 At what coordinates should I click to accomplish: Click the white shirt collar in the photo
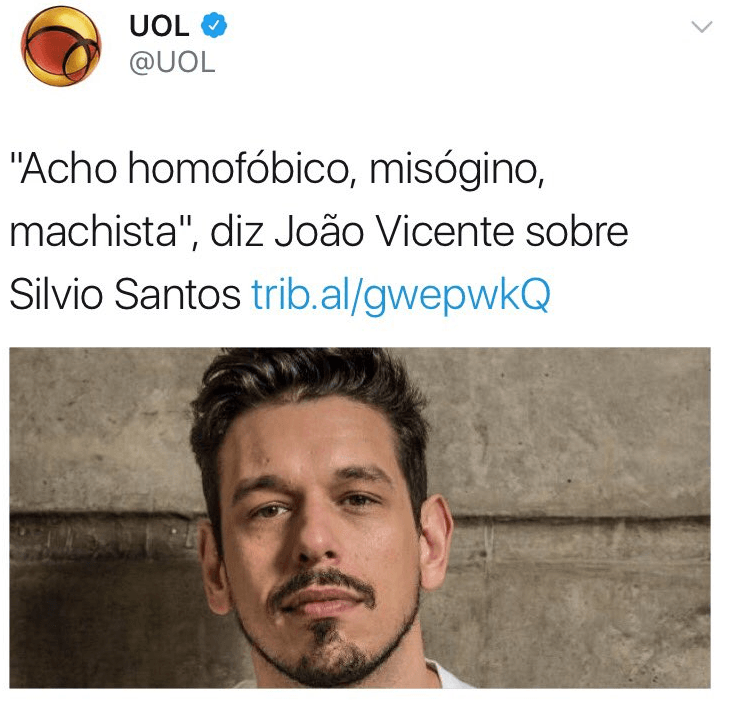(x=447, y=676)
